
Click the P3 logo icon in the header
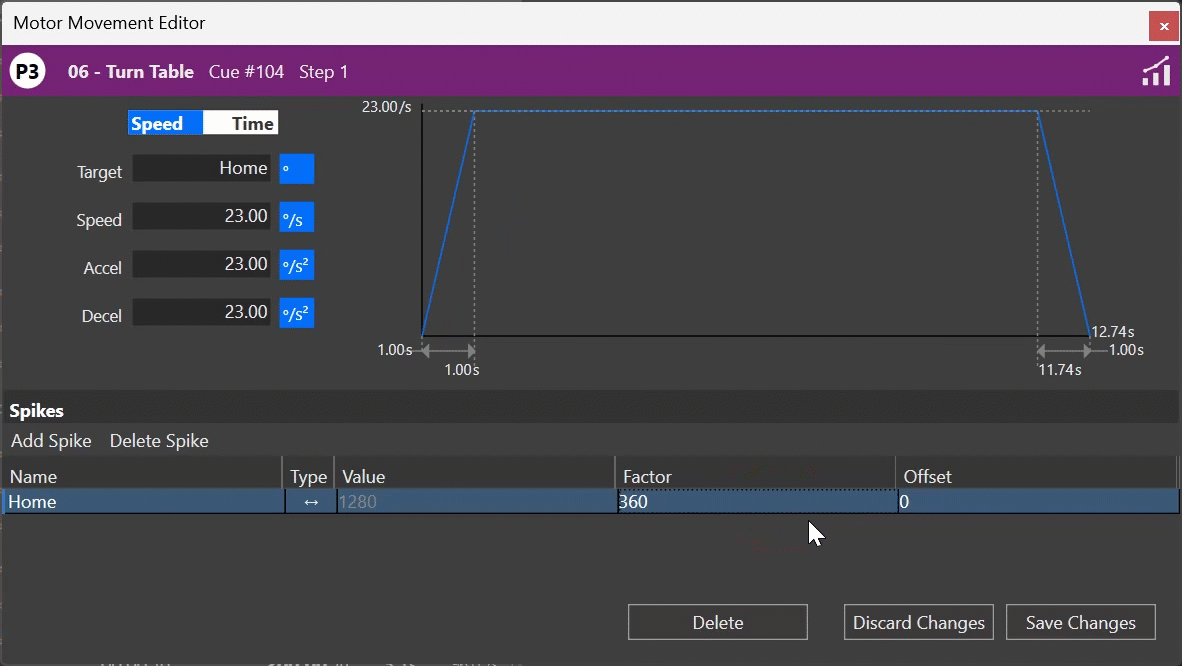coord(27,71)
